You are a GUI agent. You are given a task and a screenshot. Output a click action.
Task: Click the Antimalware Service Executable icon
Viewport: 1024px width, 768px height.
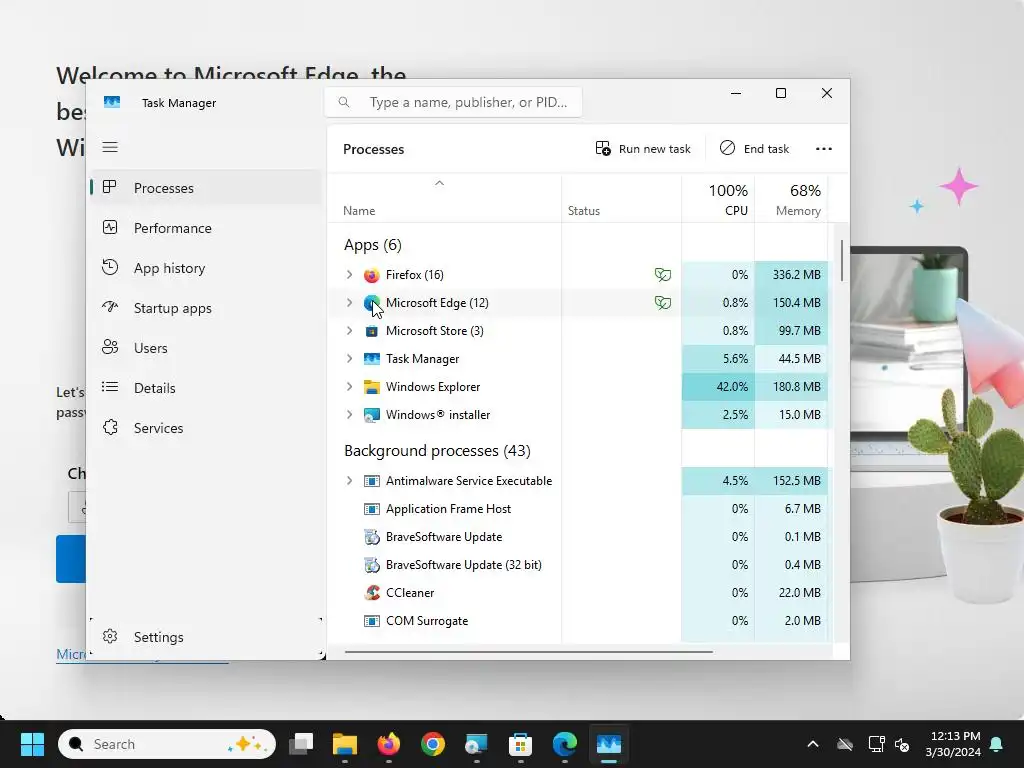(x=372, y=481)
